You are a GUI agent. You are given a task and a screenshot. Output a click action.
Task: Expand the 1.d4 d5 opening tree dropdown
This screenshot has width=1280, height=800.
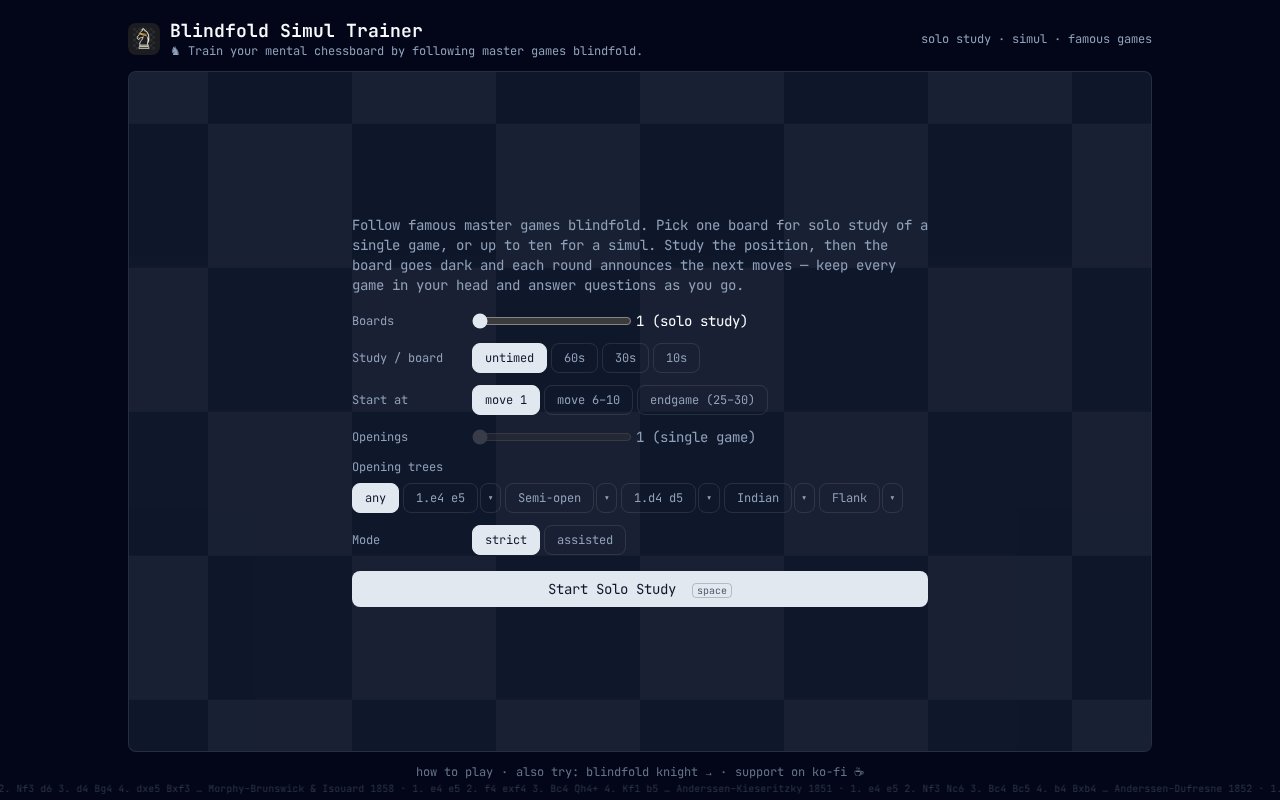pyautogui.click(x=709, y=498)
